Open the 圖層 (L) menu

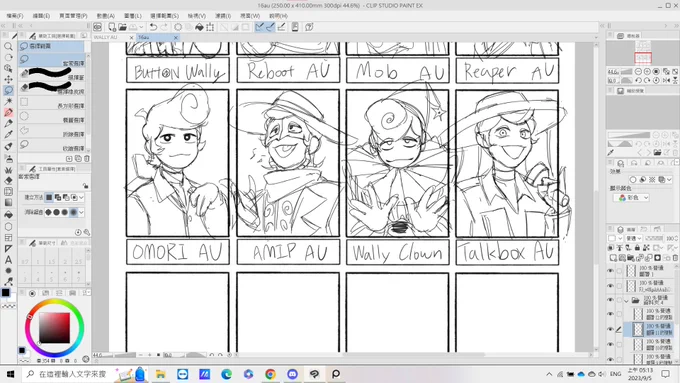pyautogui.click(x=133, y=16)
